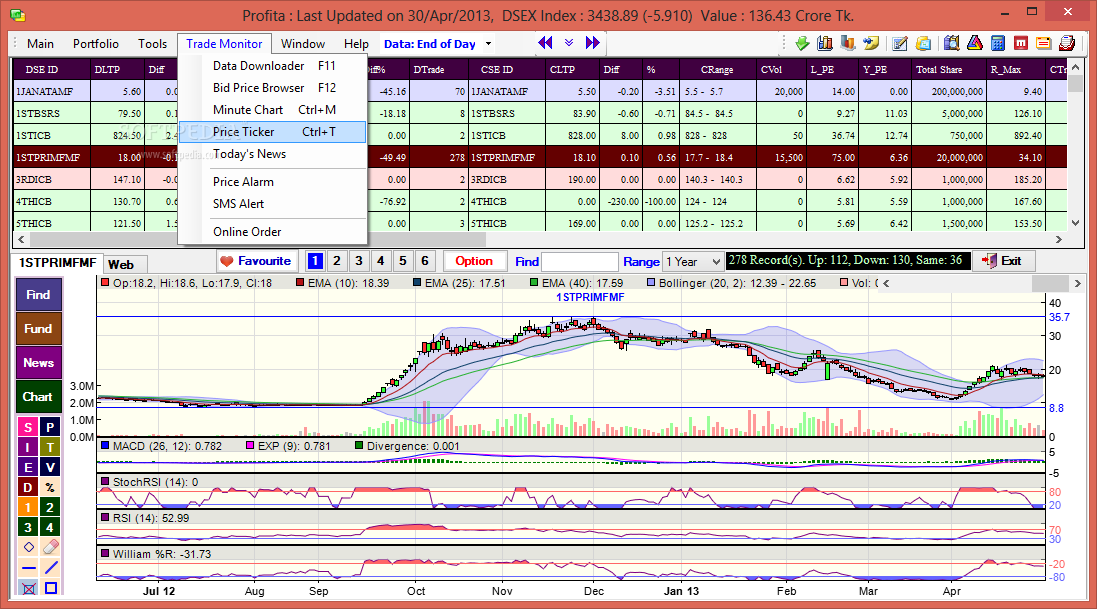Toggle the E indicator button

click(x=28, y=467)
